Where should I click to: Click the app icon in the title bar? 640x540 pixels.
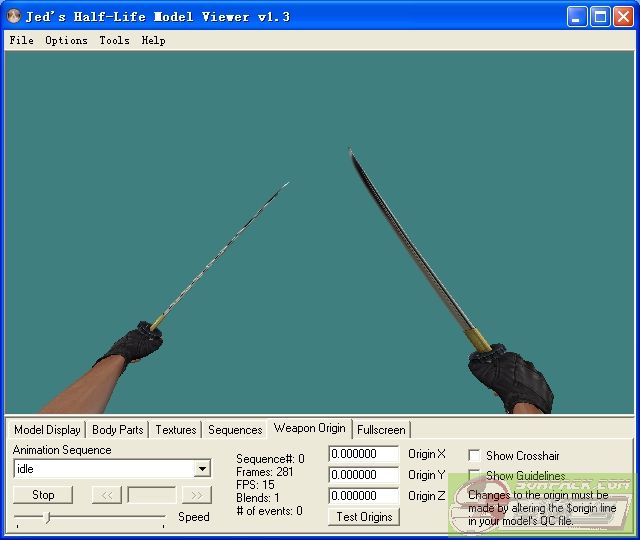[14, 17]
